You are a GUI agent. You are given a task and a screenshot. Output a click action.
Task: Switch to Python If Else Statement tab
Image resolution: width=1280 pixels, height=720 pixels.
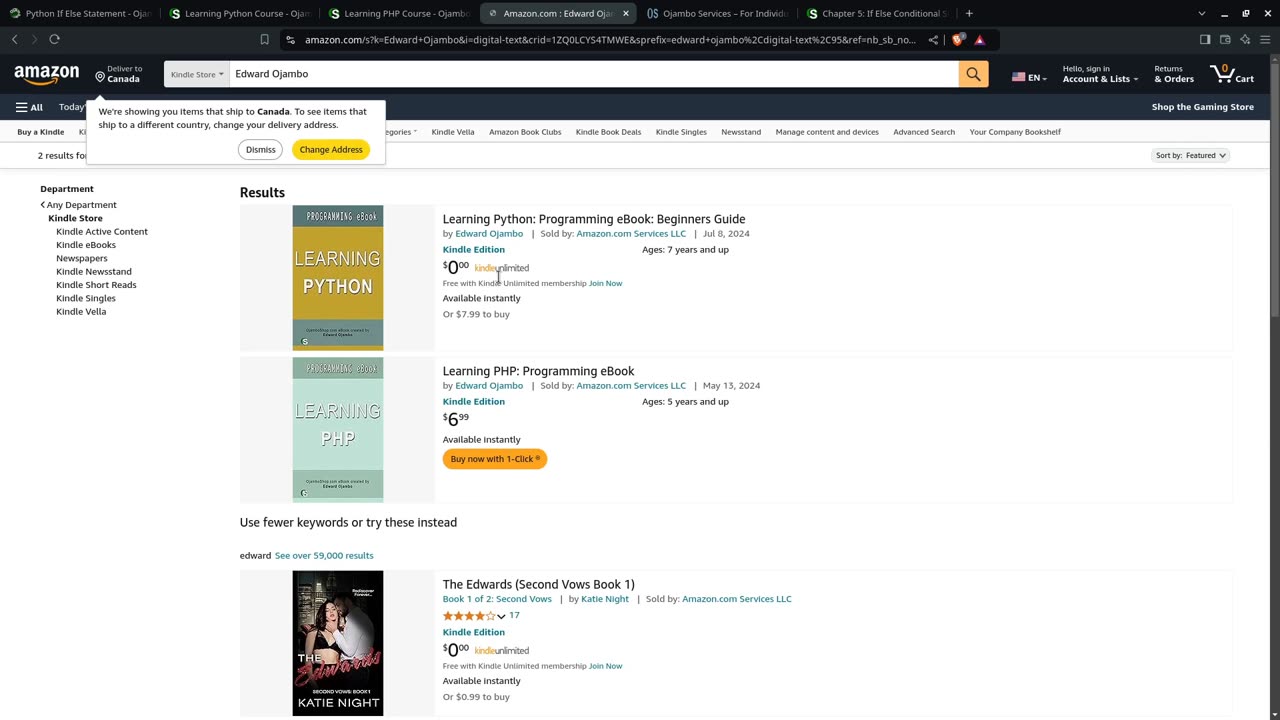tap(80, 13)
